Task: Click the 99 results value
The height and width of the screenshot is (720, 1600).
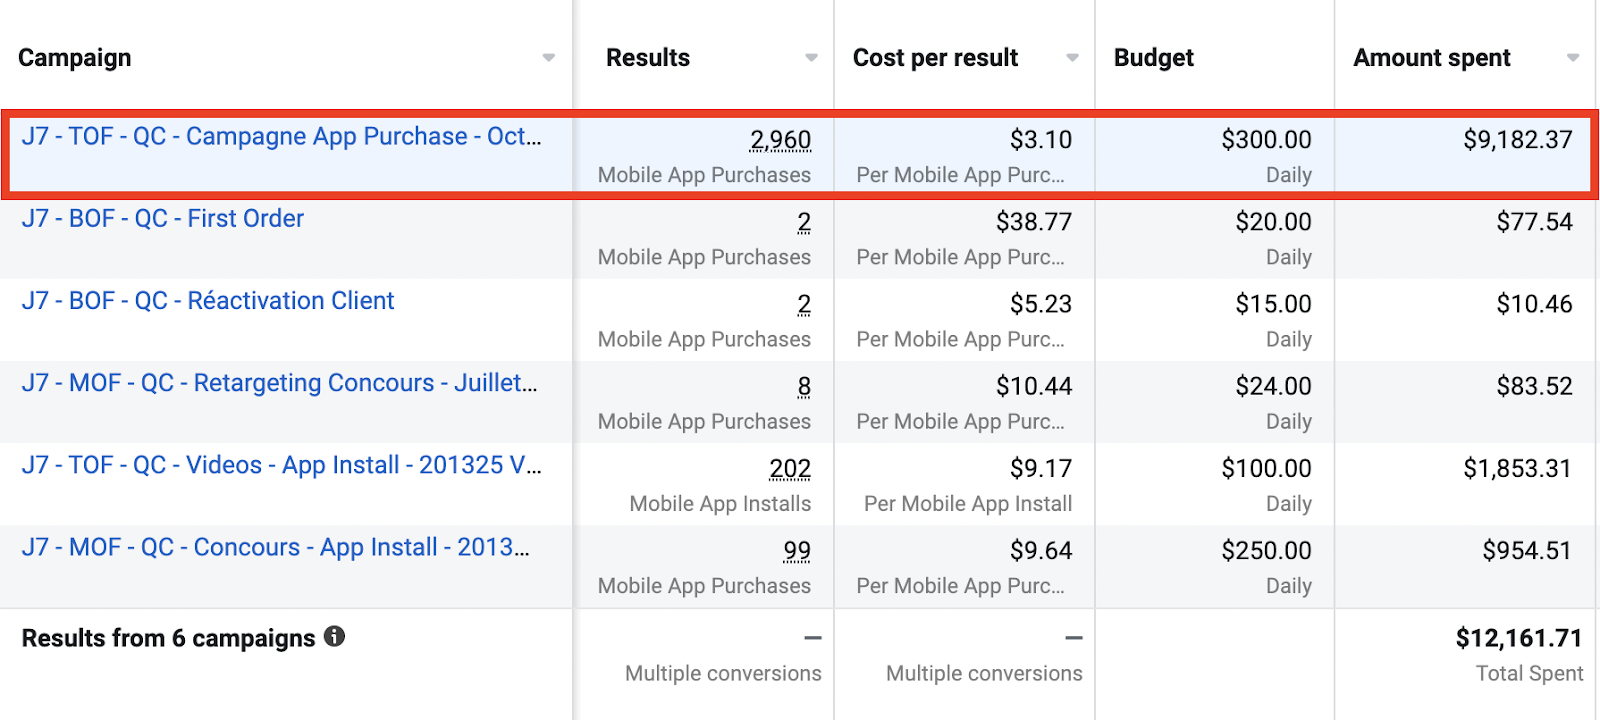Action: coord(797,551)
